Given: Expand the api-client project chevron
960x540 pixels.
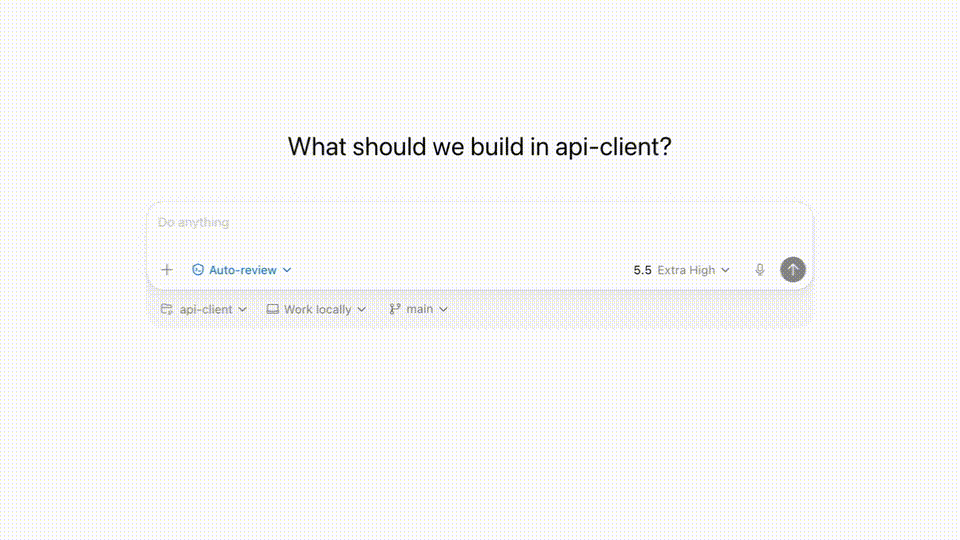Looking at the screenshot, I should coord(242,309).
